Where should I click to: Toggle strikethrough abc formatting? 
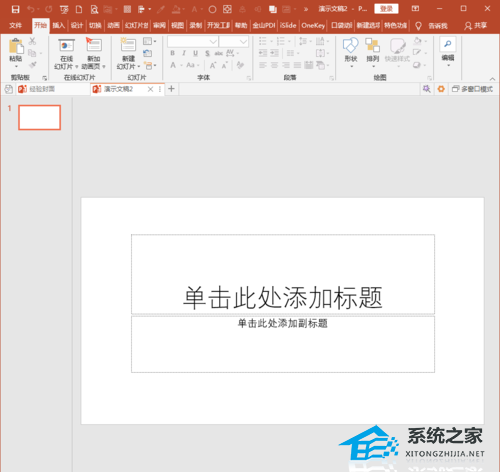coord(219,53)
